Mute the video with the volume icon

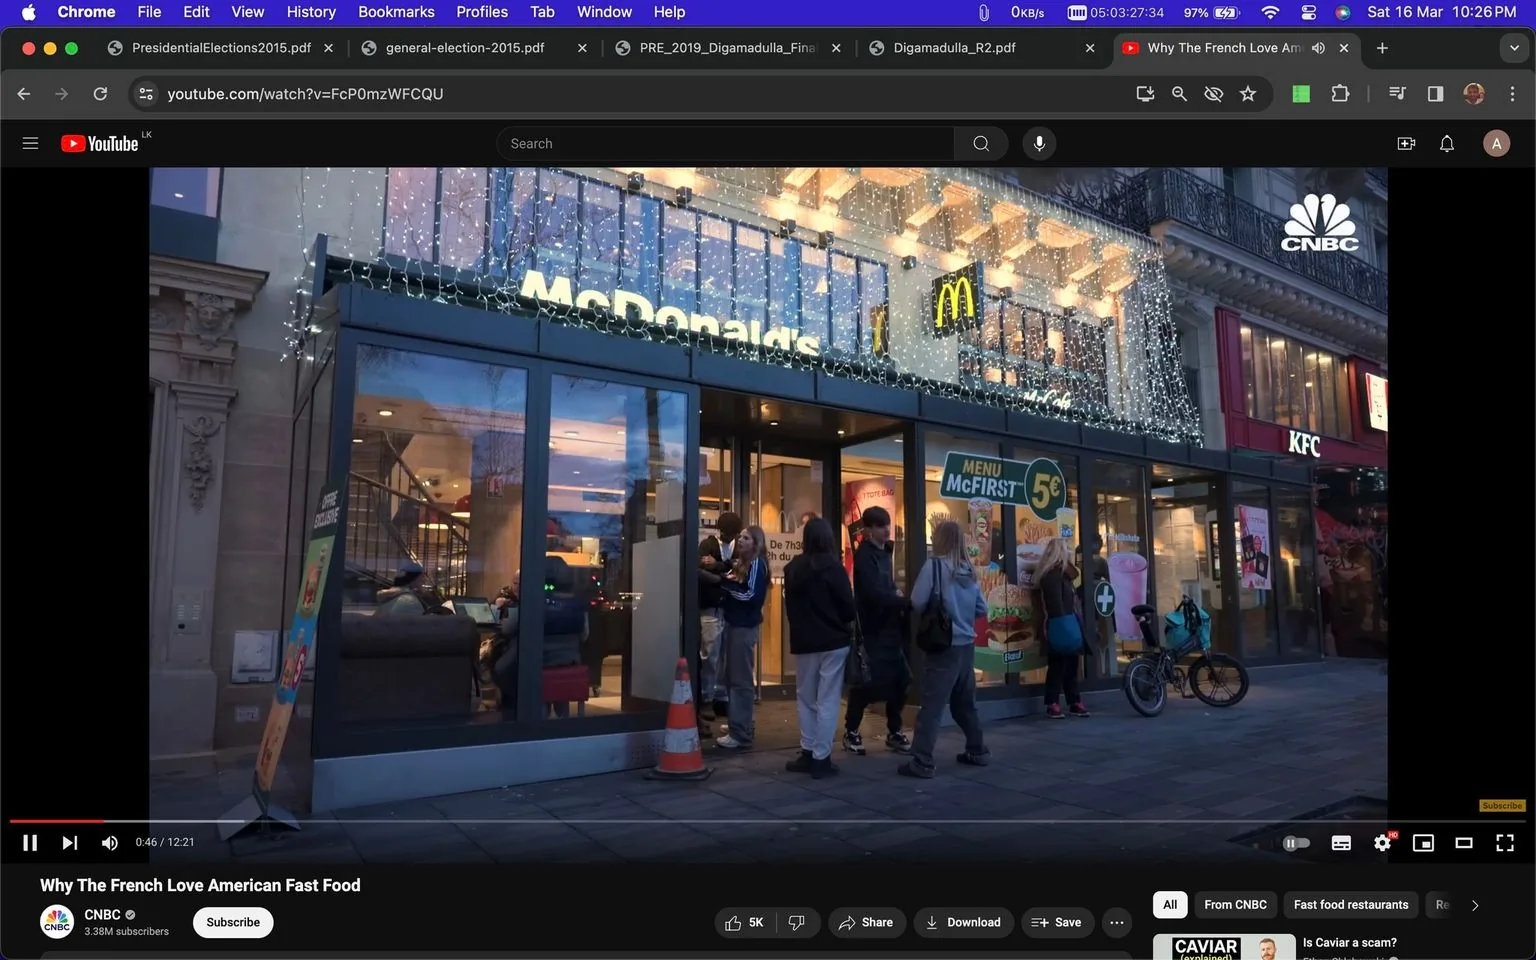pyautogui.click(x=109, y=842)
